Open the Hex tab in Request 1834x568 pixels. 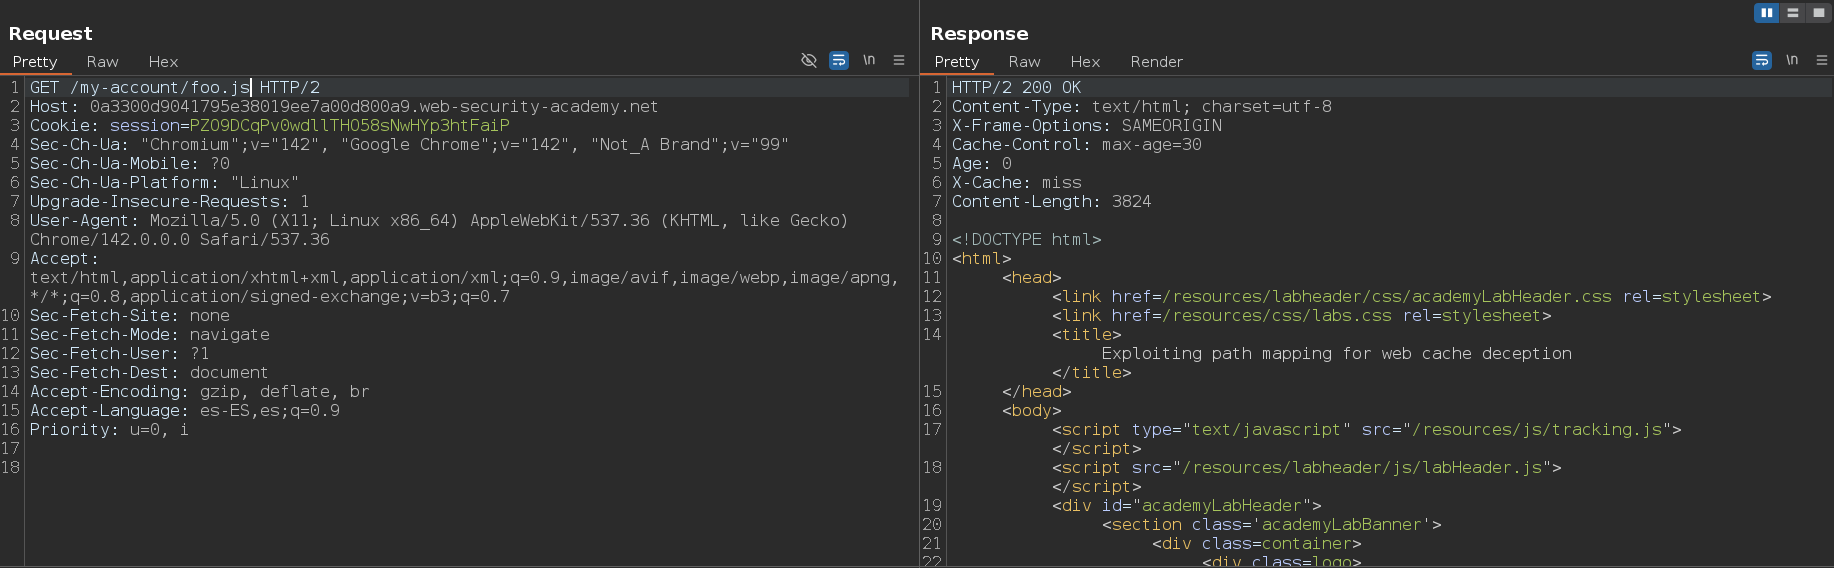point(163,62)
